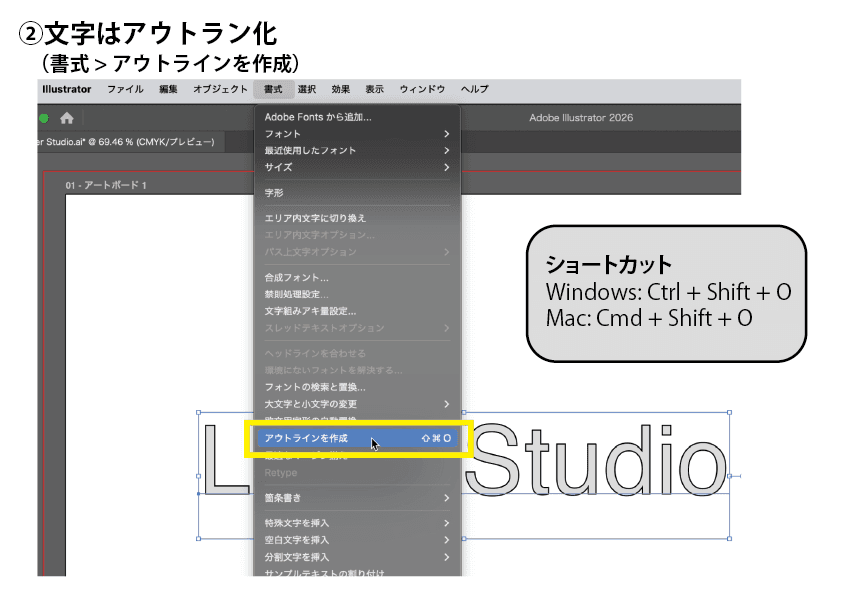Choose アウトラインを作成 menu item
This screenshot has height=596, width=842.
coord(357,438)
